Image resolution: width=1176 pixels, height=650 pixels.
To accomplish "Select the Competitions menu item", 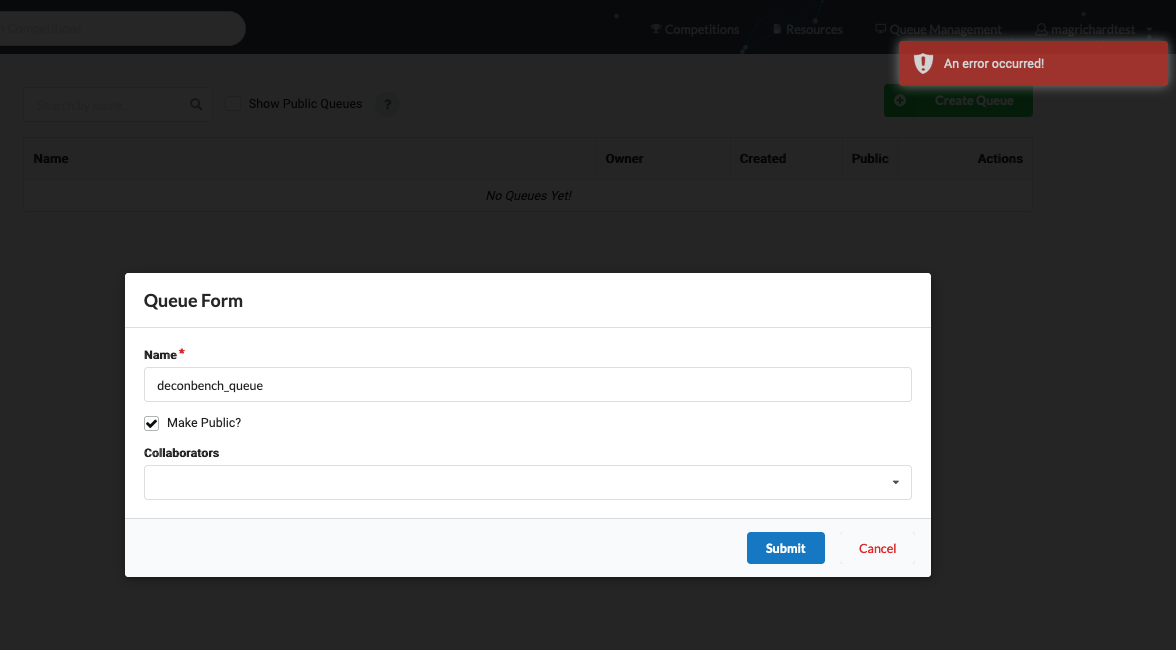I will (694, 29).
